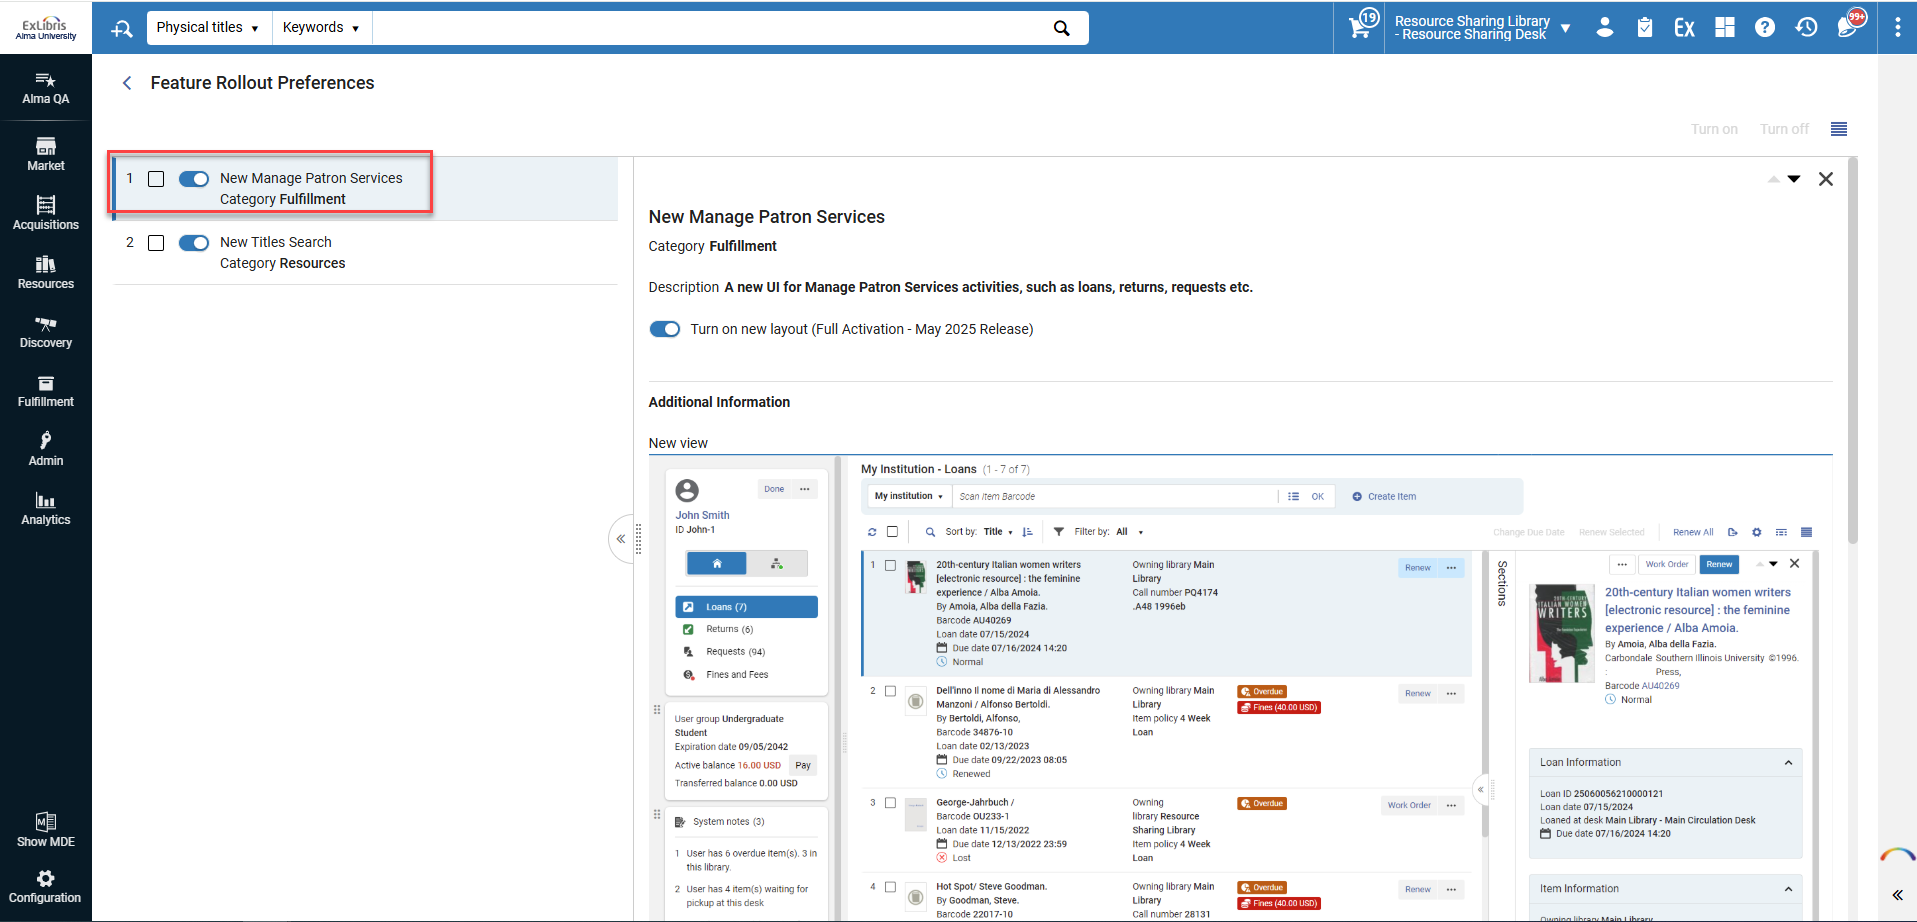The image size is (1917, 922).
Task: Open the Keywords search type dropdown
Action: click(321, 28)
